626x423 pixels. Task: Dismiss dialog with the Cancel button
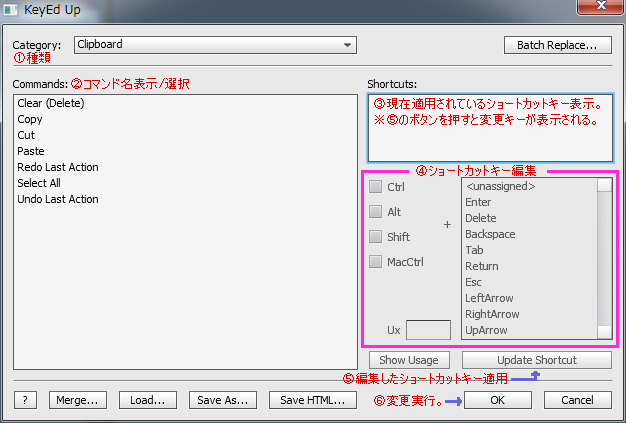click(578, 400)
